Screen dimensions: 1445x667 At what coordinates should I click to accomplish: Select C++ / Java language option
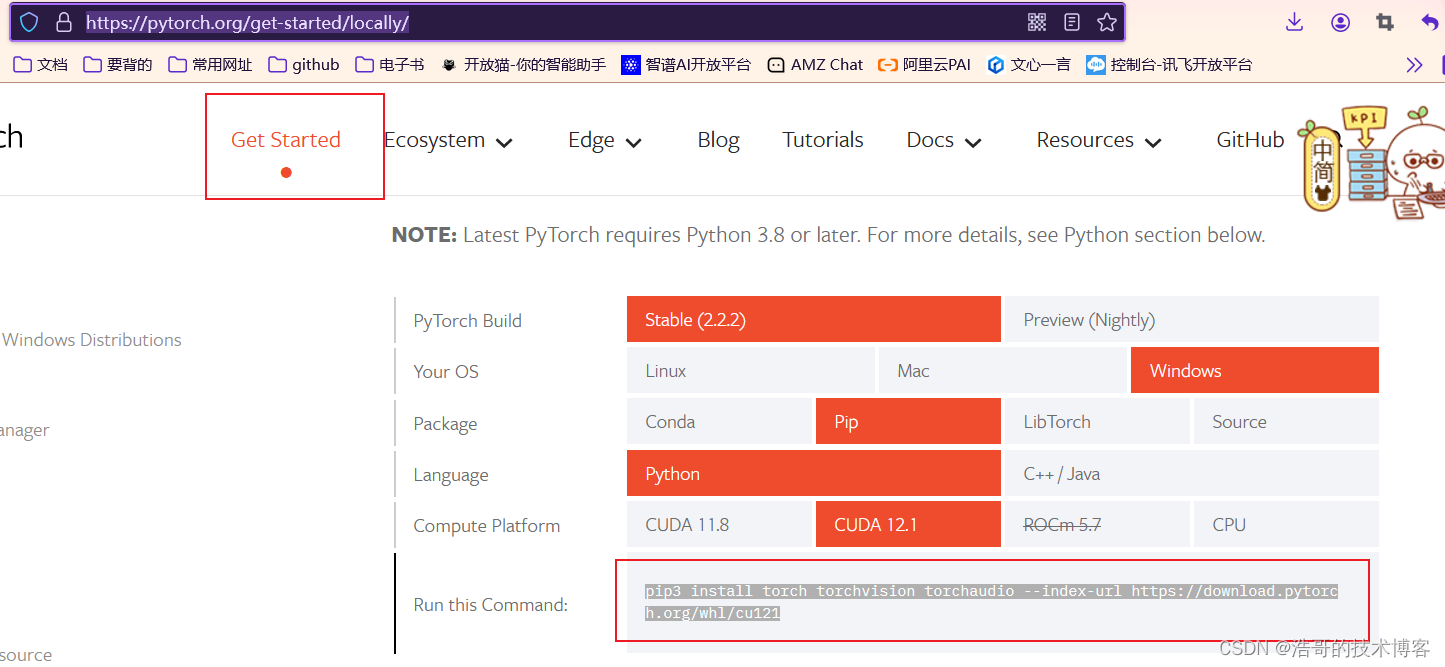coord(1191,473)
